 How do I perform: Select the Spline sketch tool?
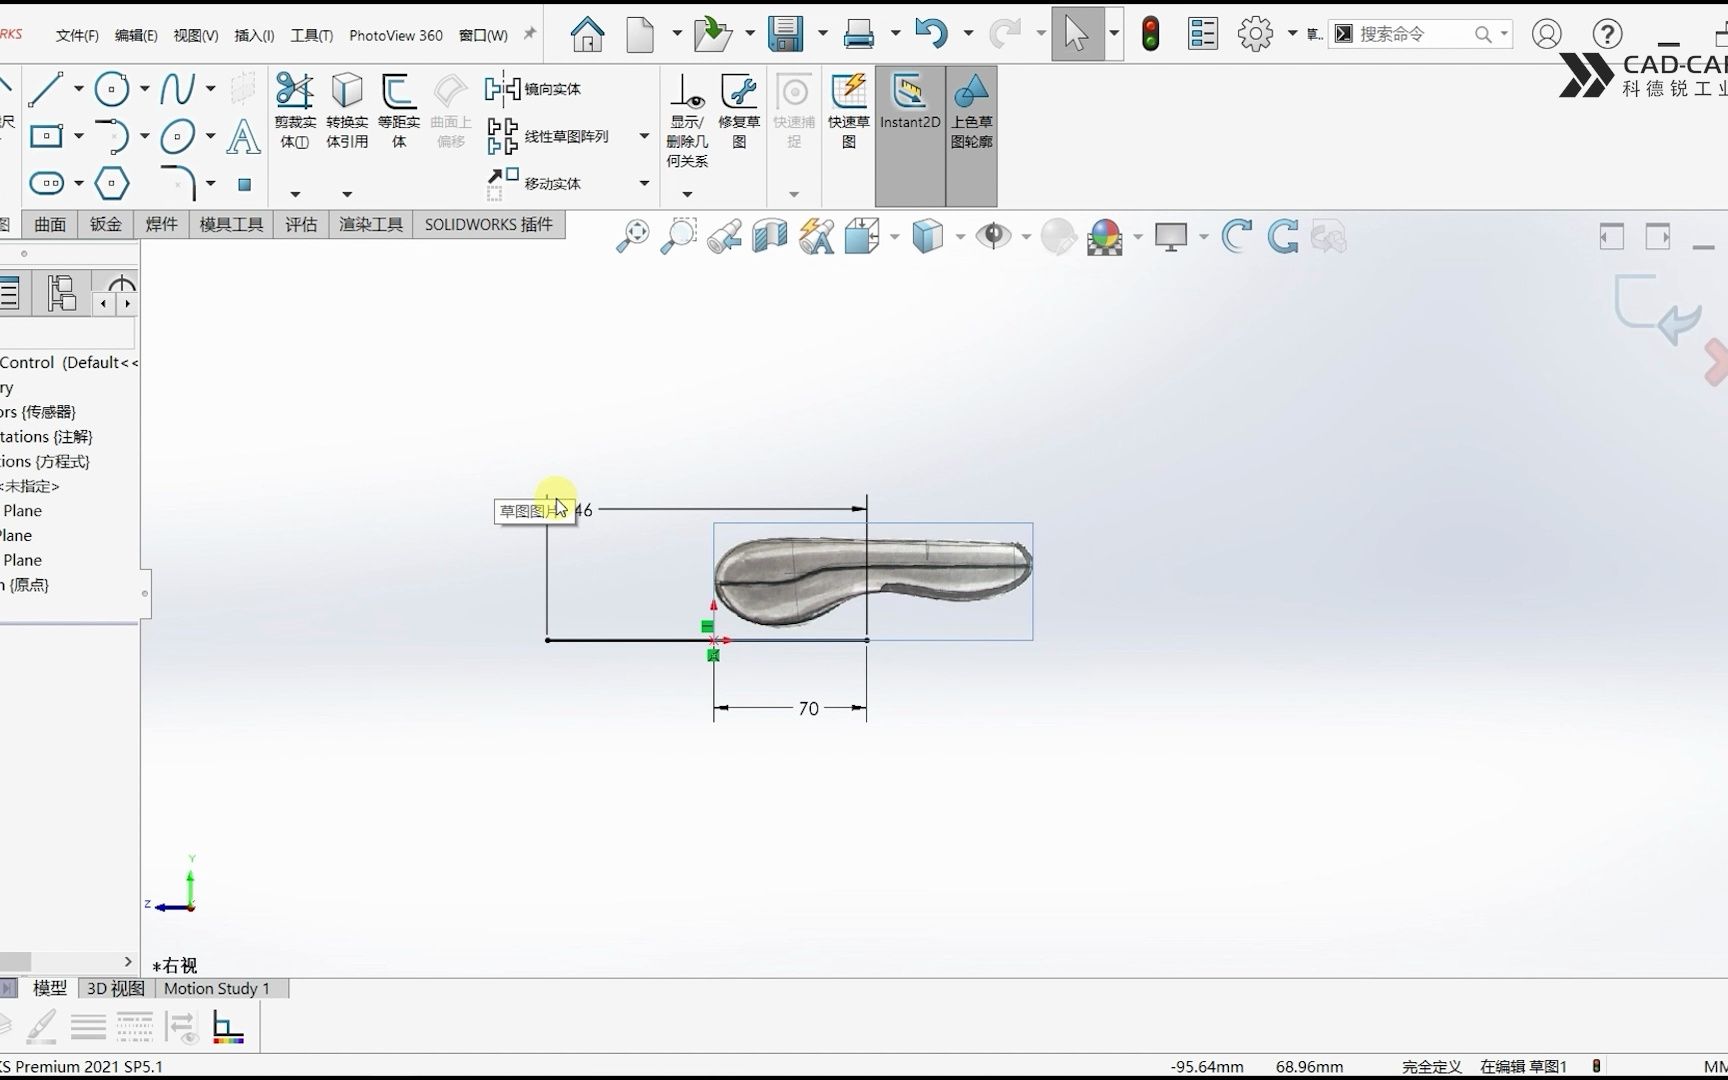coord(178,89)
